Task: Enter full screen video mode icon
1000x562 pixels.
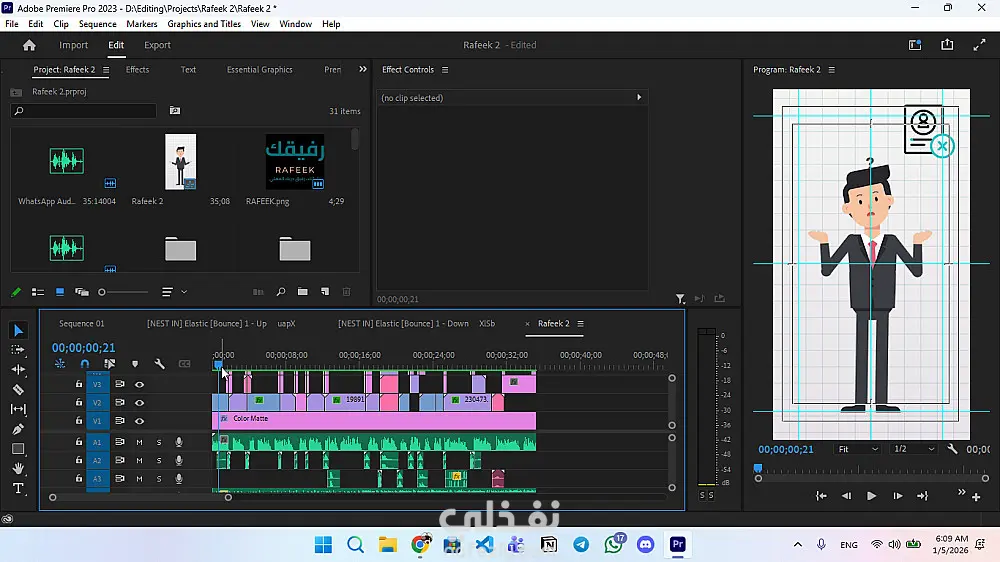Action: [980, 45]
